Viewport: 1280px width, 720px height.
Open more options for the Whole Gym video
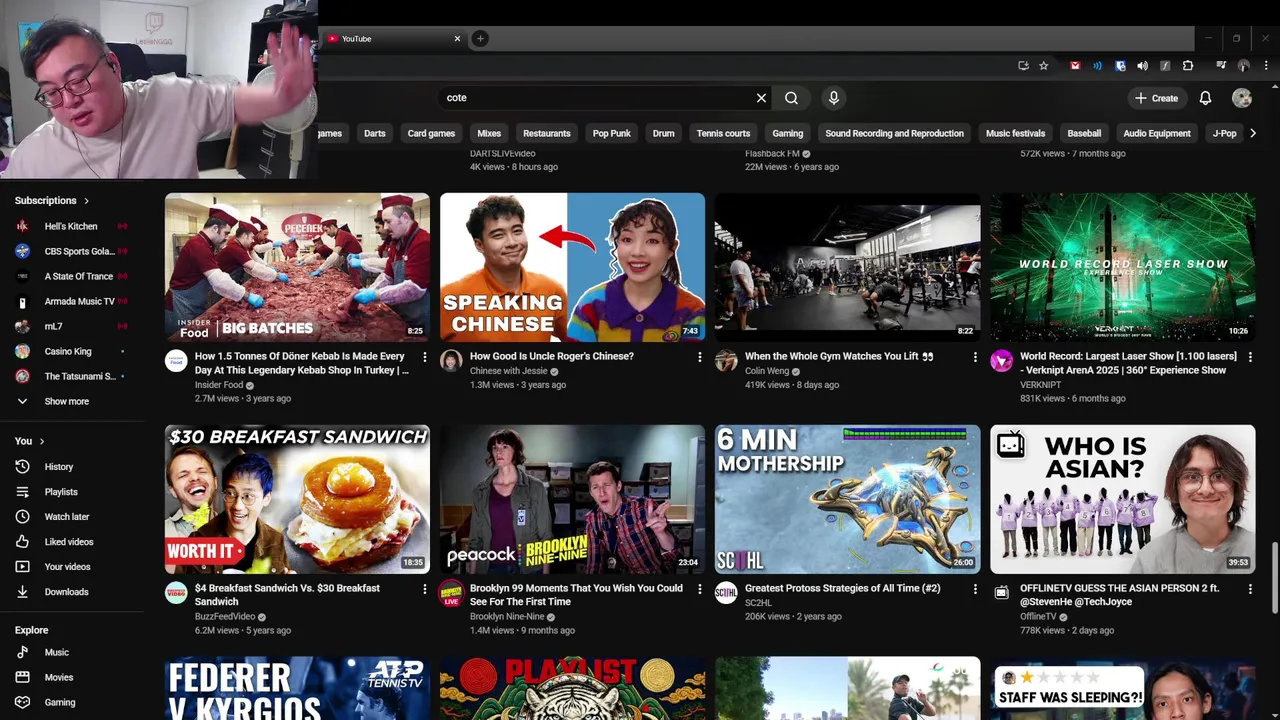pos(974,357)
